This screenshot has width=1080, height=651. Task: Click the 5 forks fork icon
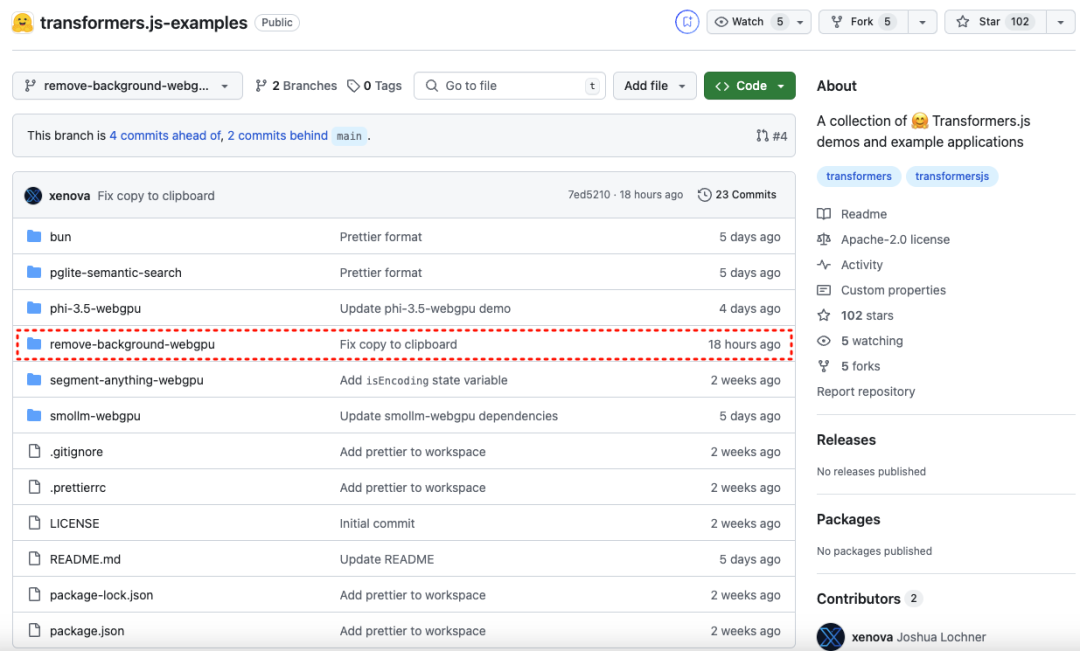[x=824, y=366]
